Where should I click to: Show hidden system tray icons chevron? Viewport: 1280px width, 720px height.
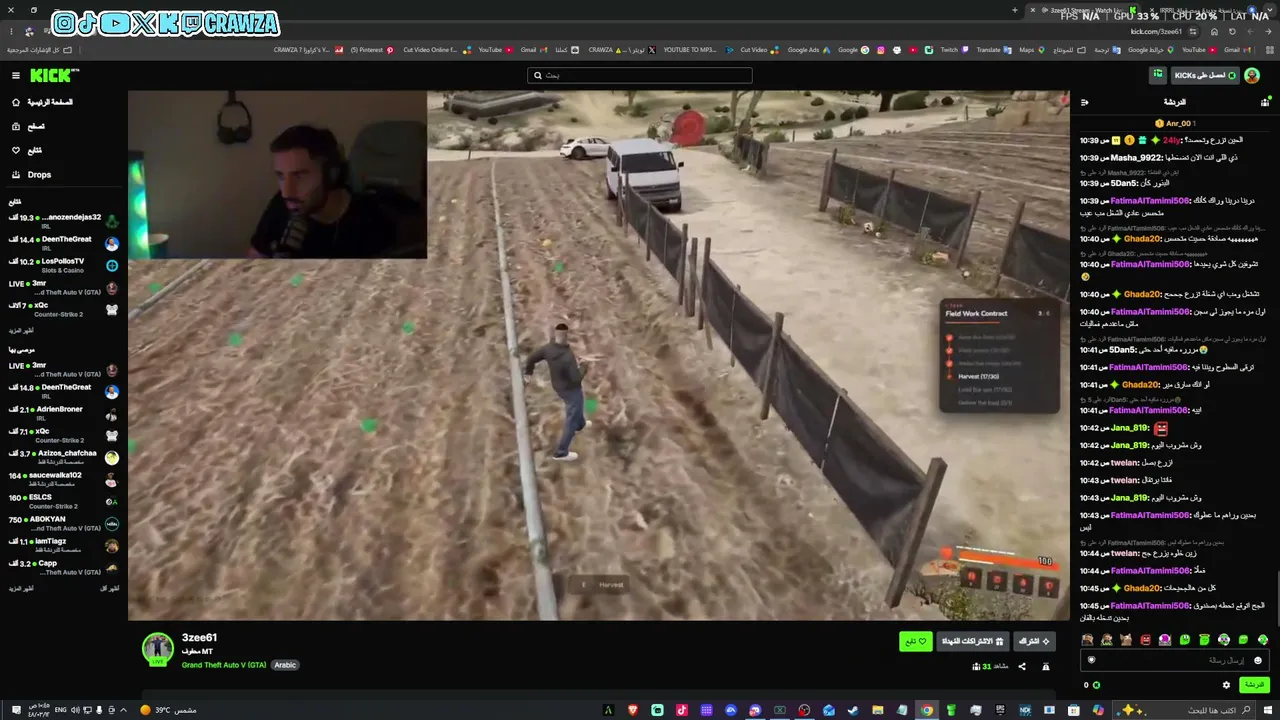tap(123, 710)
